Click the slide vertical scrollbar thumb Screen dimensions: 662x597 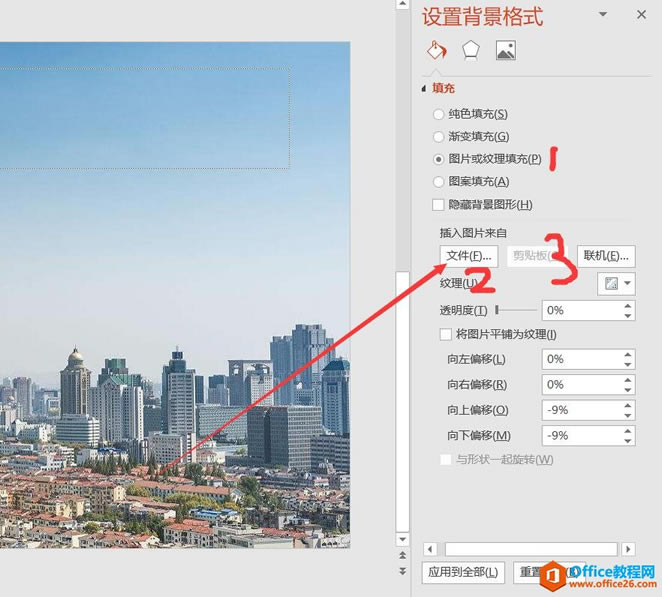pyautogui.click(x=403, y=401)
